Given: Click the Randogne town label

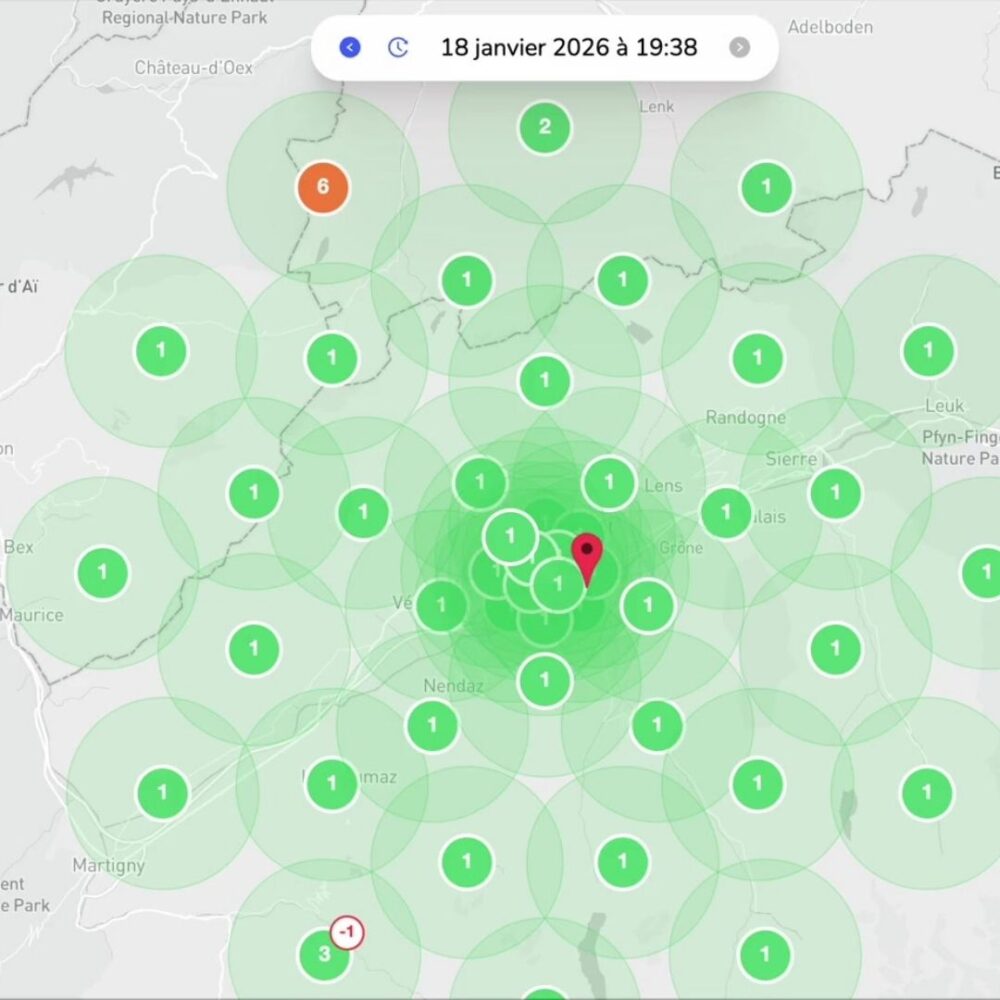Looking at the screenshot, I should click(x=745, y=417).
